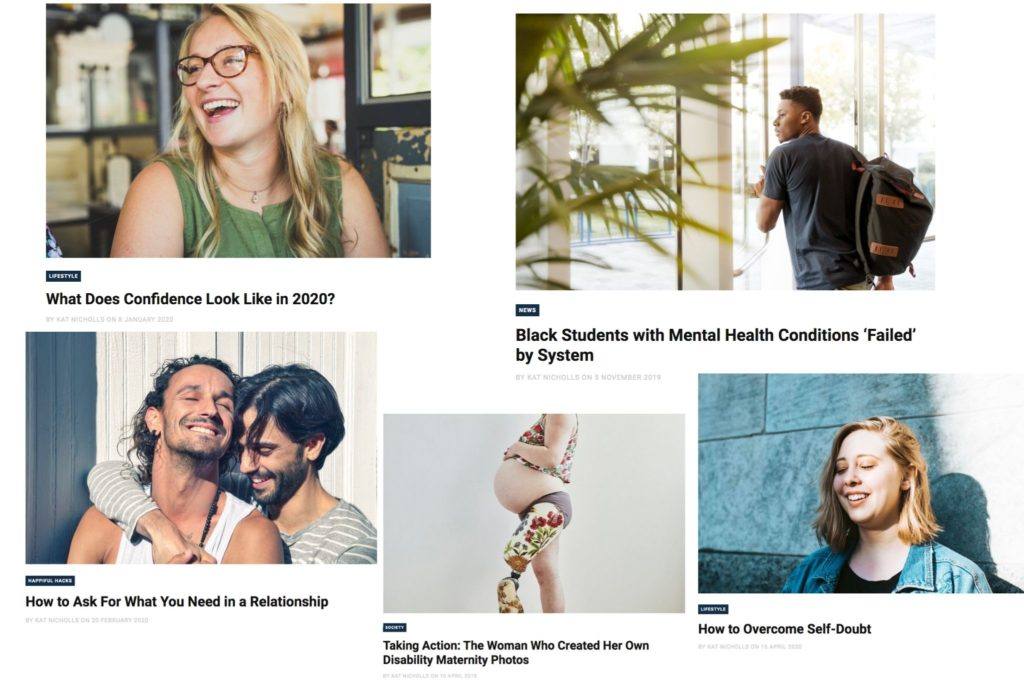The image size is (1024, 683).
Task: Click the byline under the Disability Maternity Photos article
Action: tap(430, 676)
